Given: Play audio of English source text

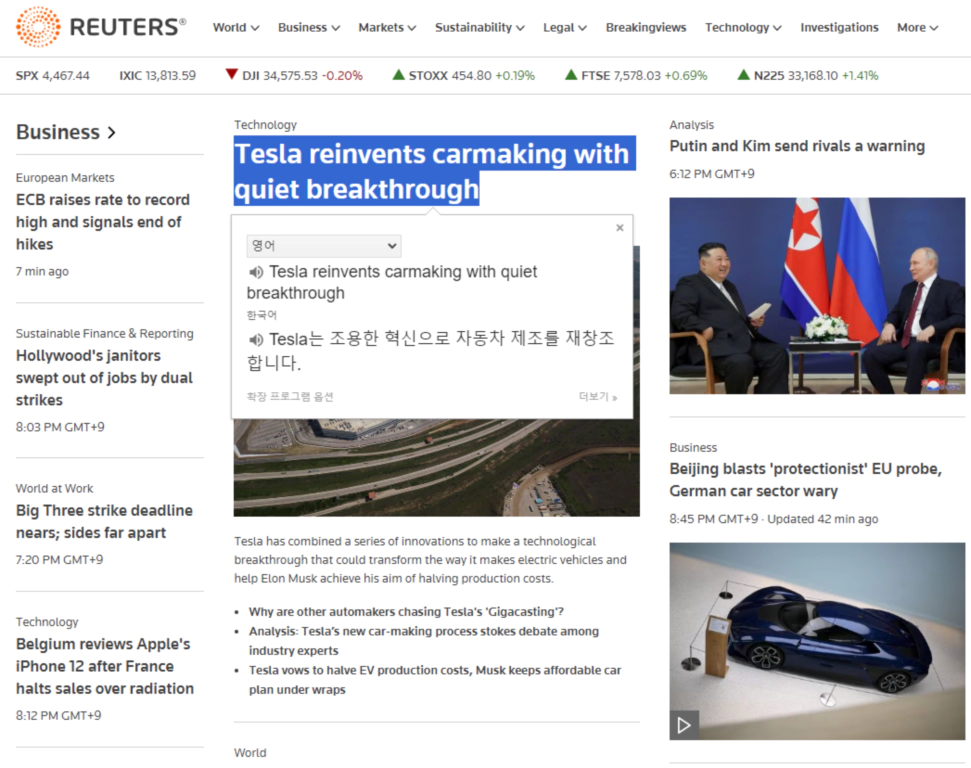Looking at the screenshot, I should click(256, 272).
